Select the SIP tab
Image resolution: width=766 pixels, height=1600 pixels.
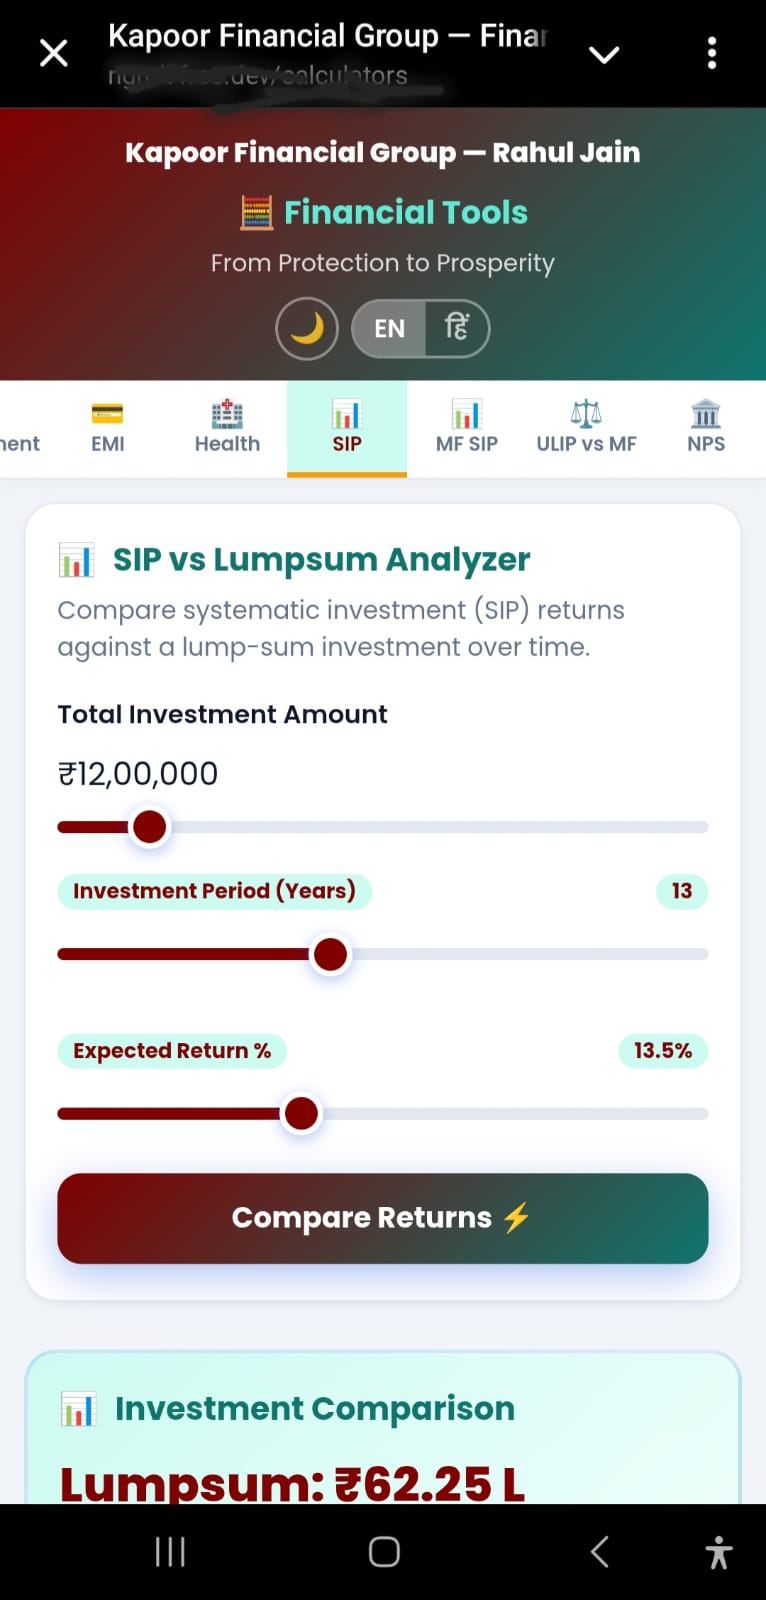[x=347, y=428]
